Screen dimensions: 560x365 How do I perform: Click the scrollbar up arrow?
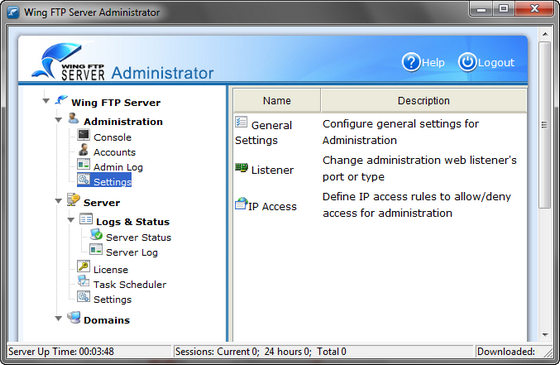[545, 34]
